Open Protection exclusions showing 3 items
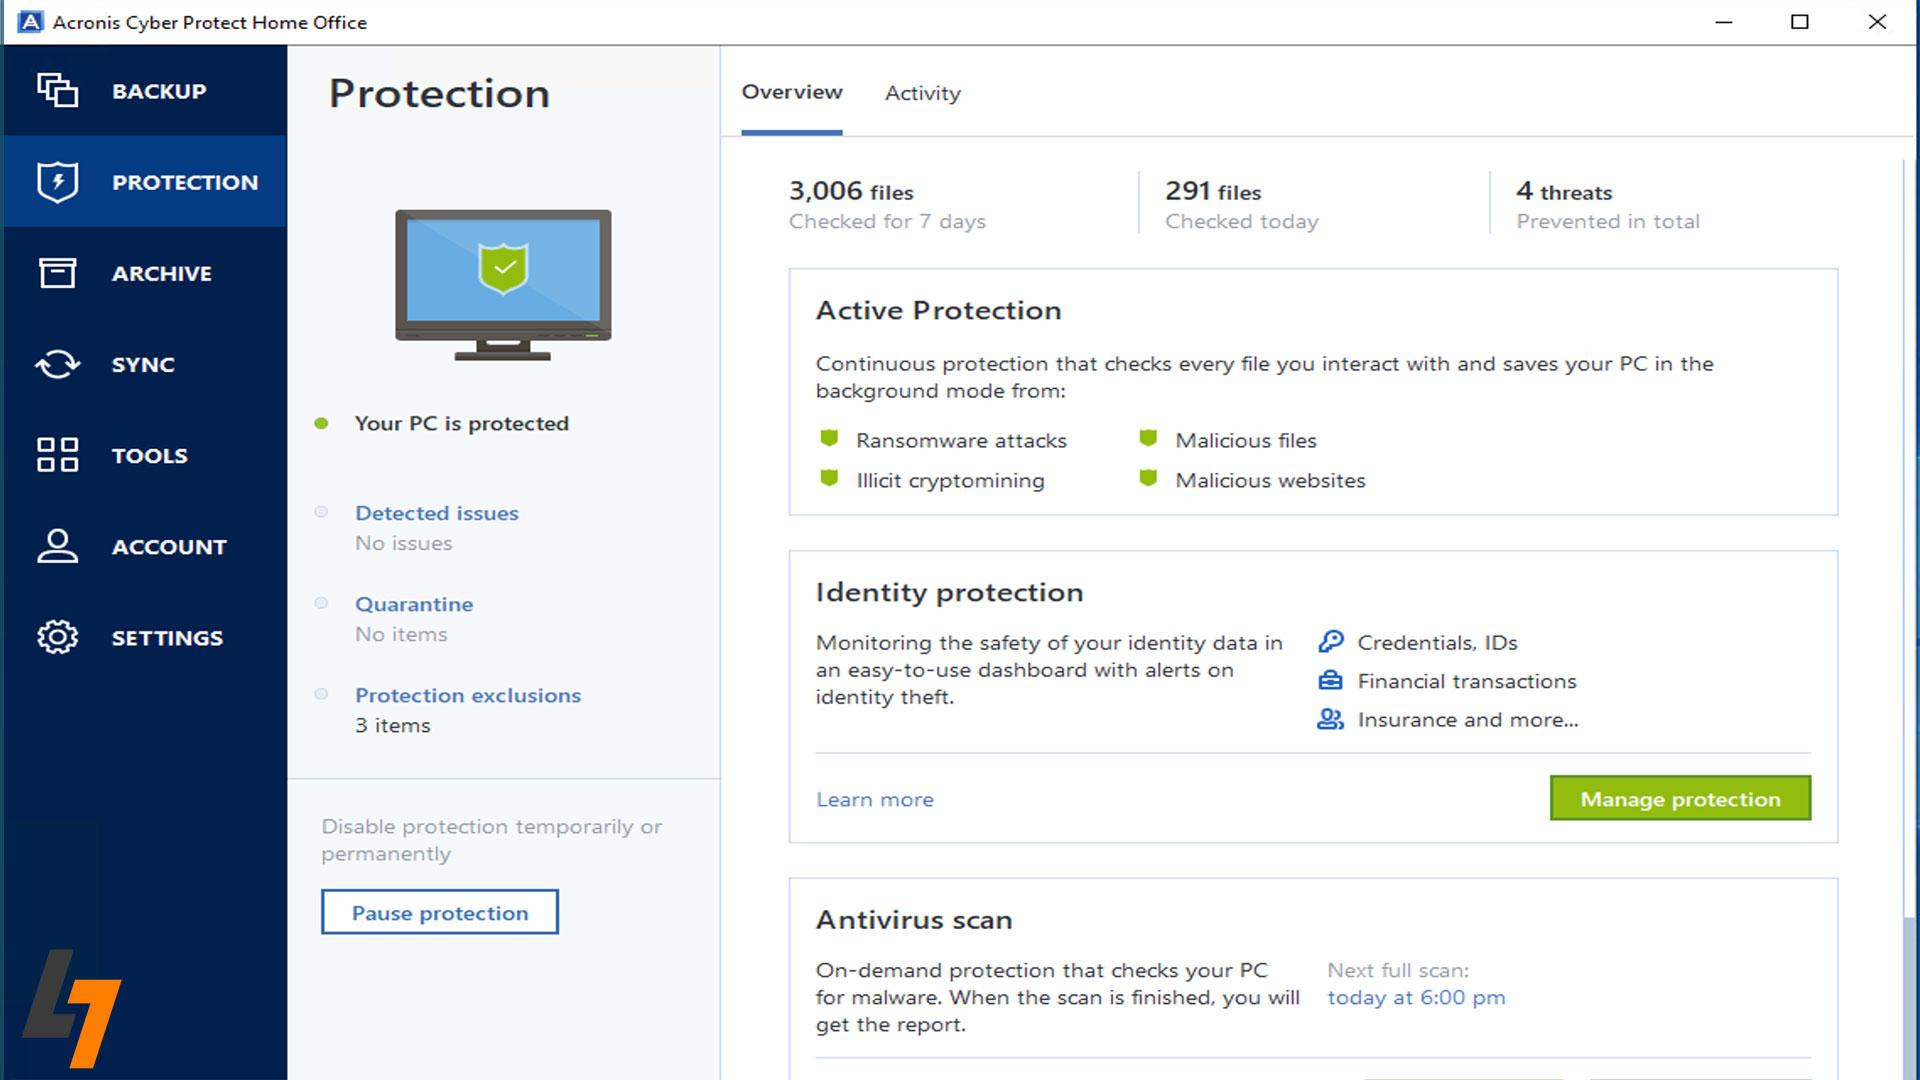The height and width of the screenshot is (1080, 1920). 467,695
